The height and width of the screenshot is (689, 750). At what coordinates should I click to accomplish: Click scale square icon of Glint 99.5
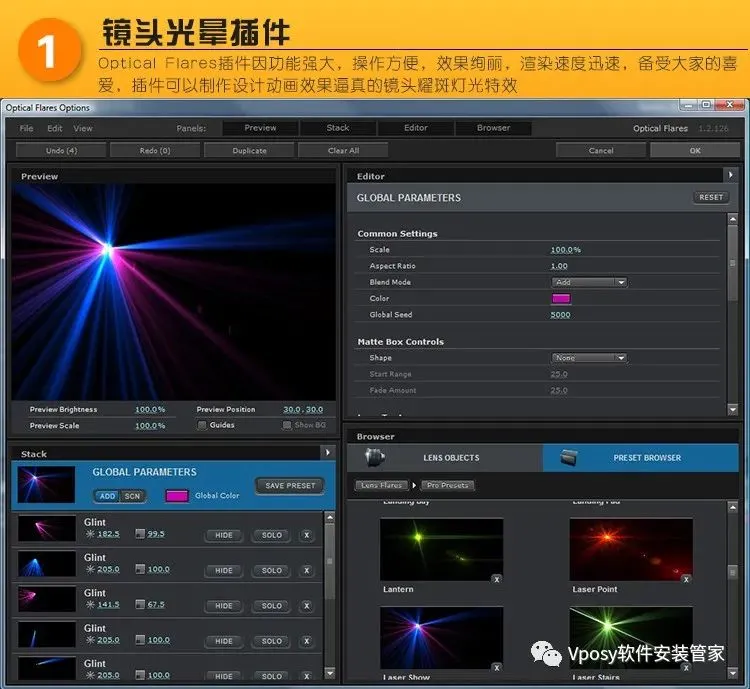[x=140, y=533]
